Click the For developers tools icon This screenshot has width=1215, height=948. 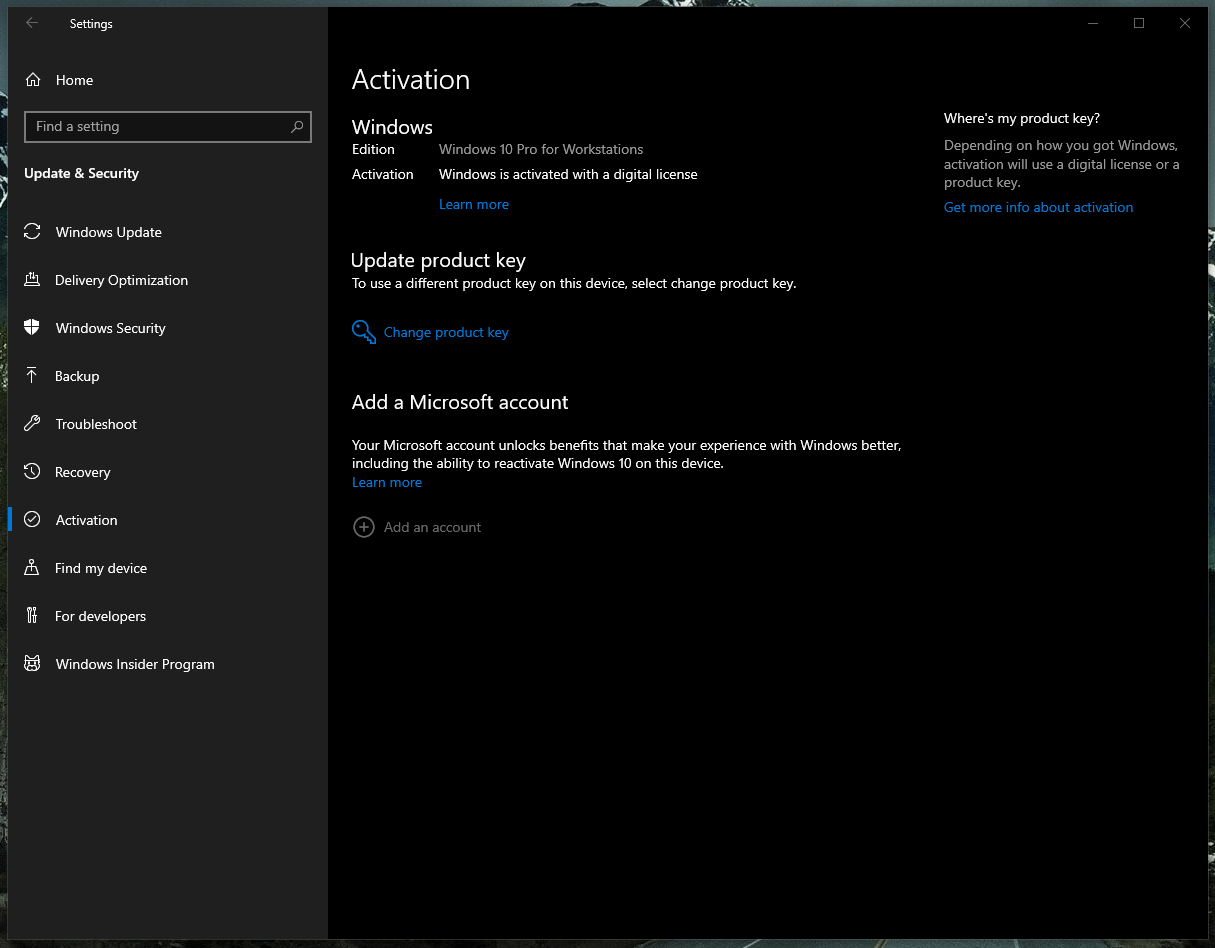click(x=33, y=616)
